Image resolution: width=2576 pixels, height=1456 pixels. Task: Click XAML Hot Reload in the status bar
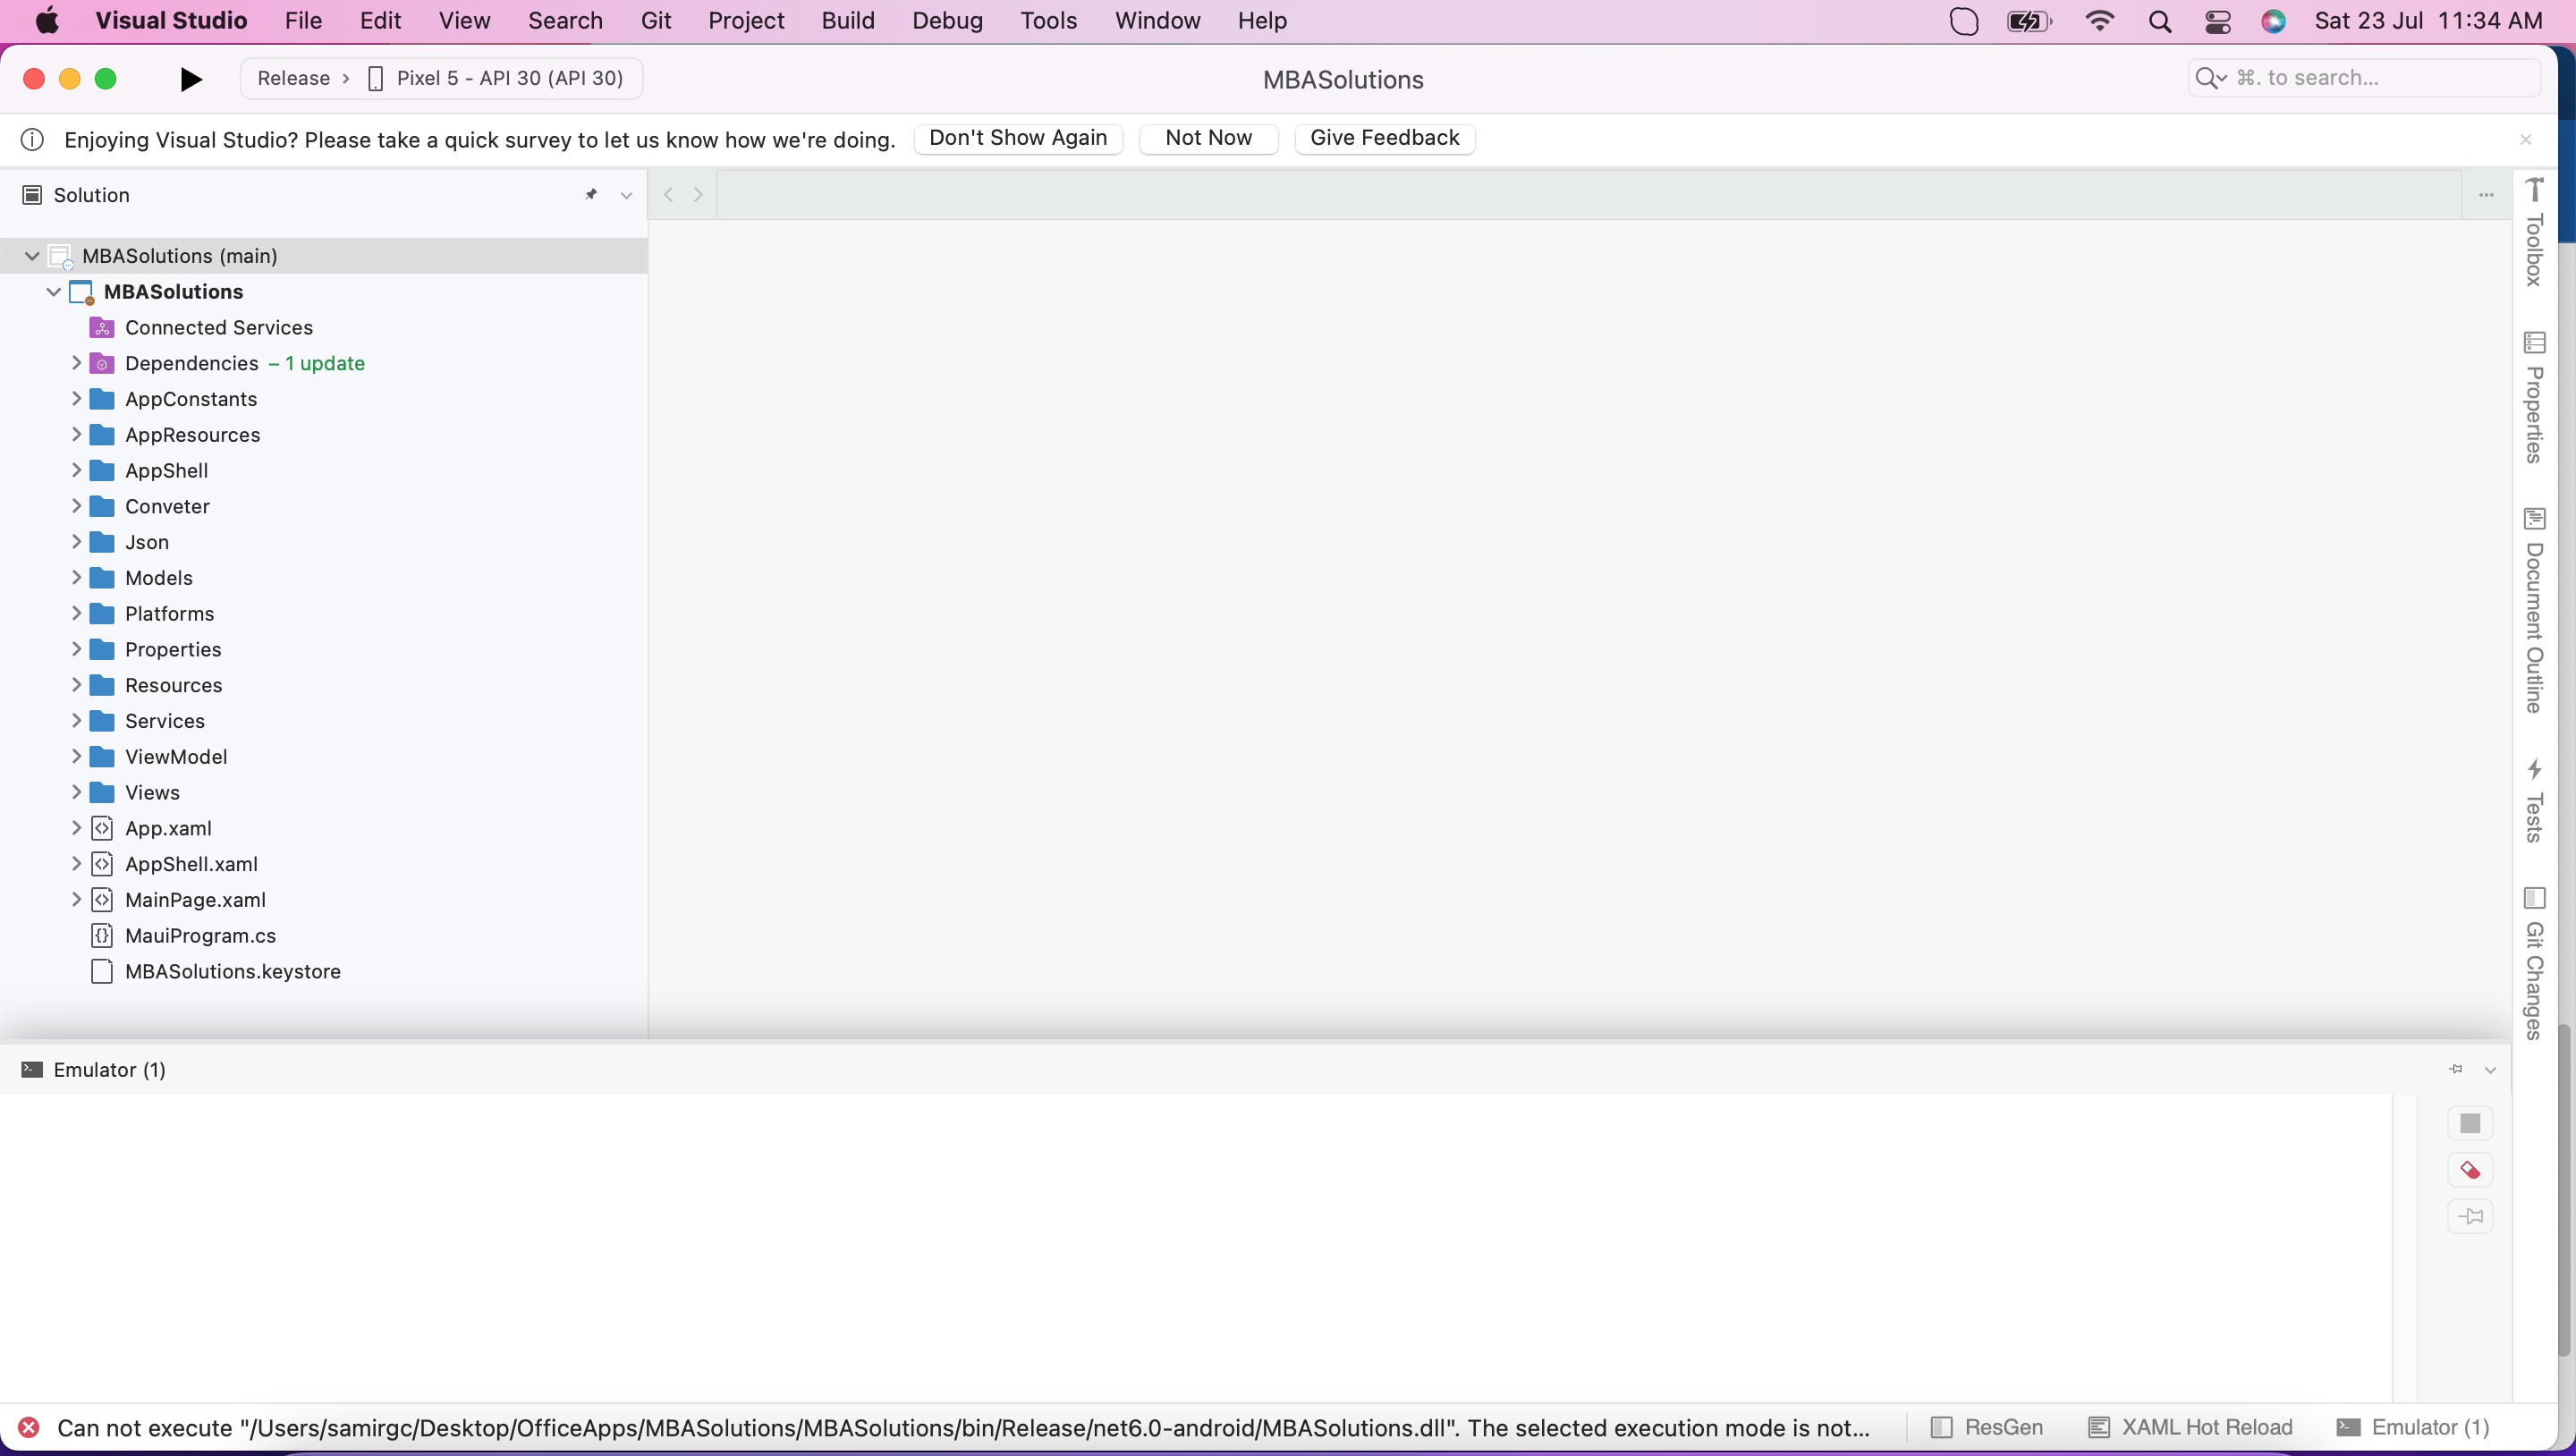[x=2191, y=1427]
